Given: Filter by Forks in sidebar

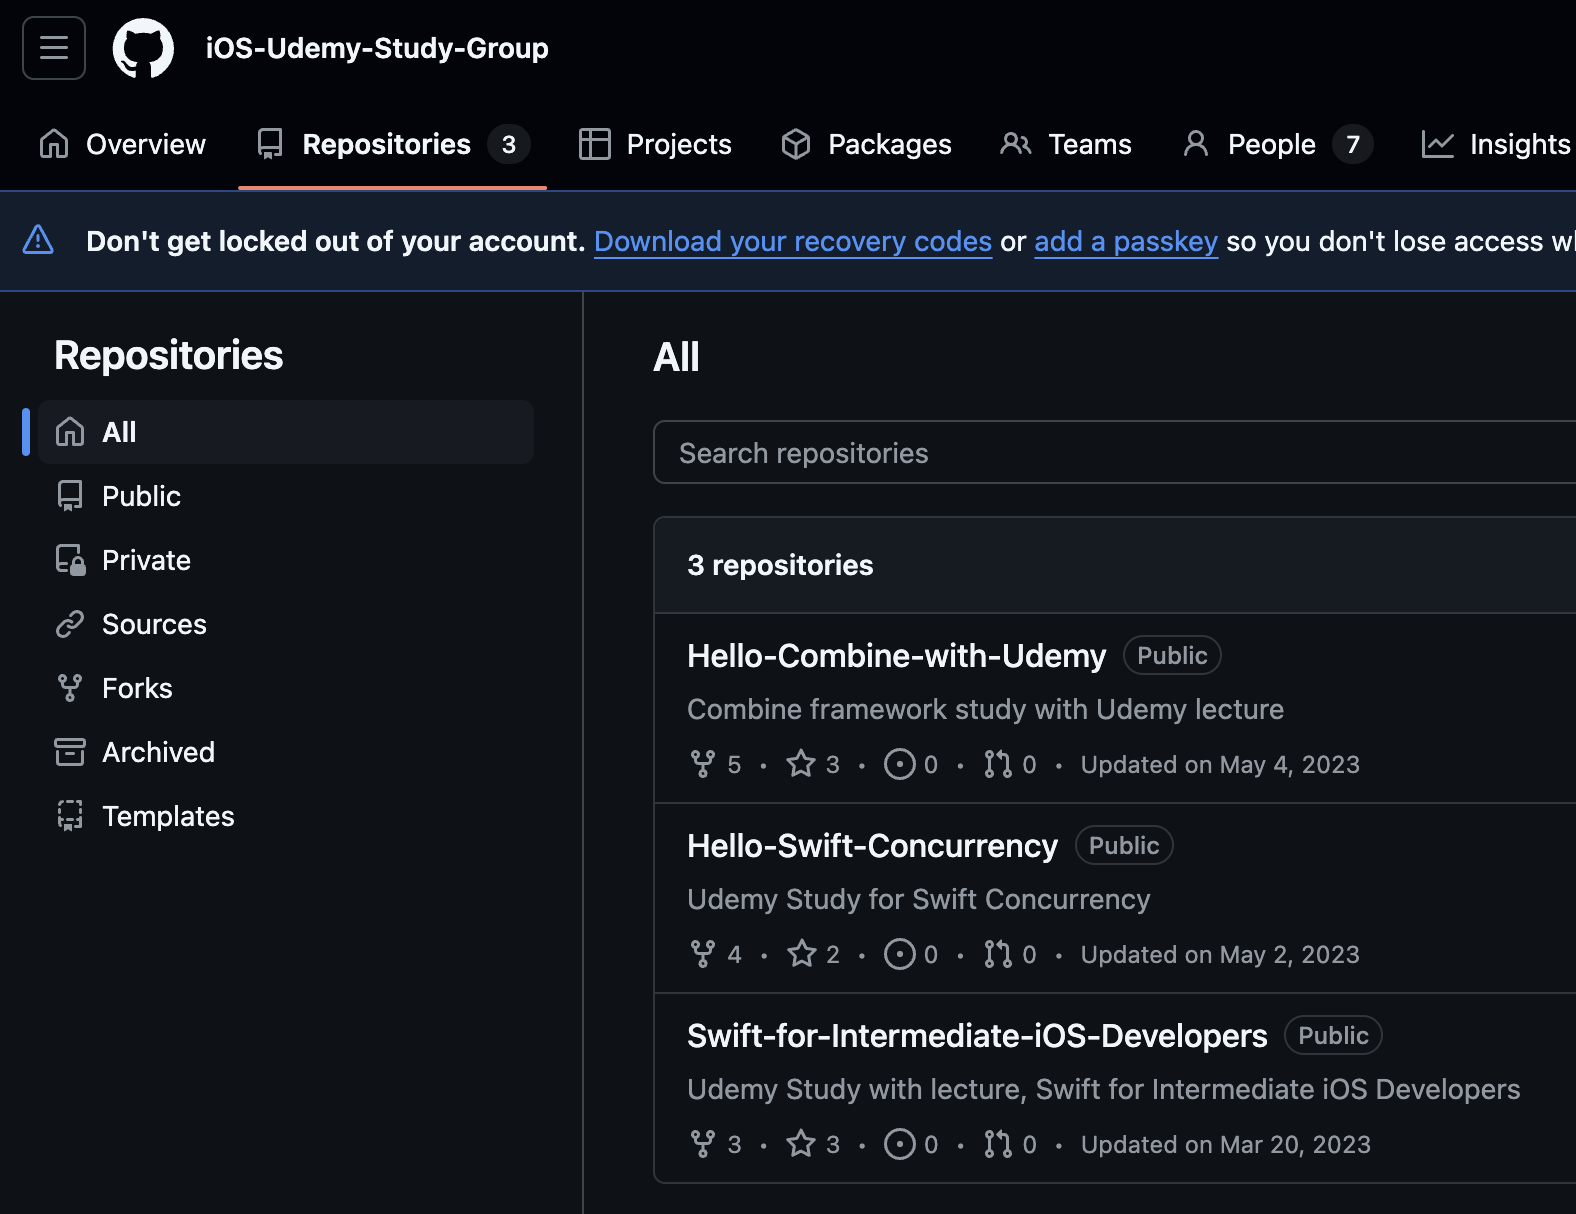Looking at the screenshot, I should coord(286,688).
